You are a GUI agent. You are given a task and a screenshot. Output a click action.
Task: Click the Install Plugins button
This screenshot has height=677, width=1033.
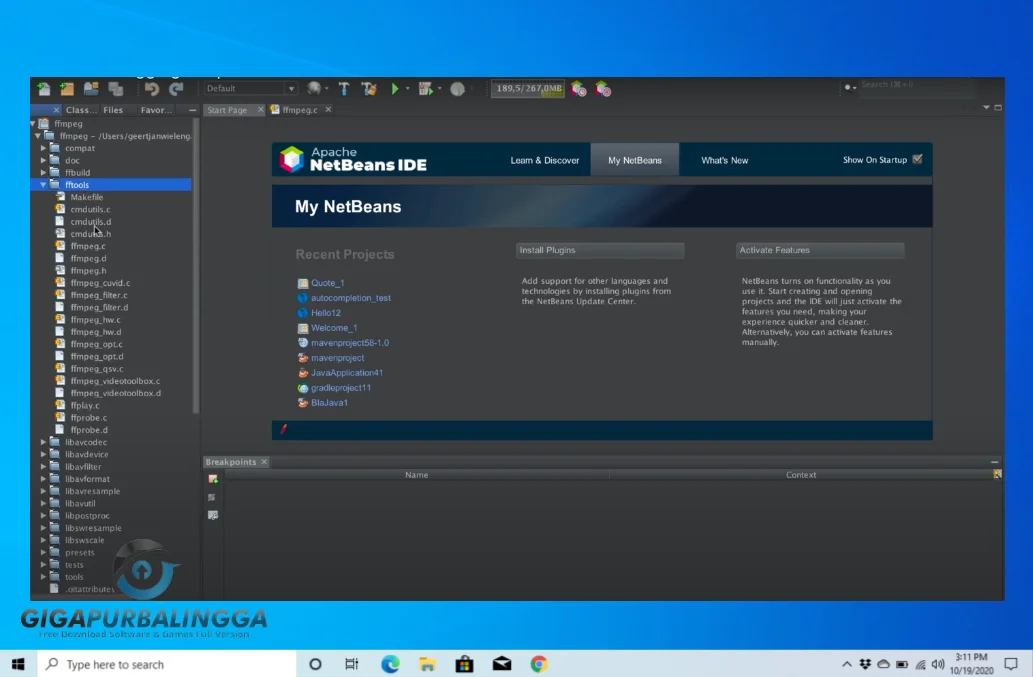point(599,250)
